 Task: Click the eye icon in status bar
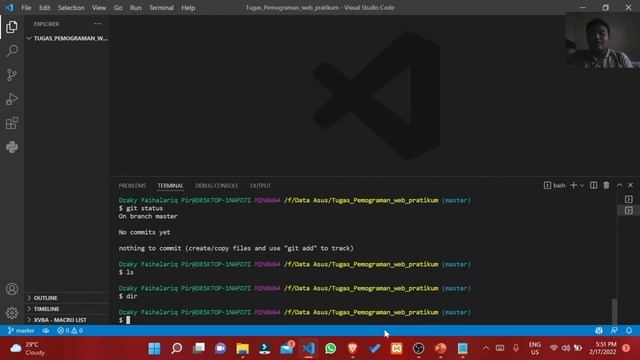click(x=46, y=331)
